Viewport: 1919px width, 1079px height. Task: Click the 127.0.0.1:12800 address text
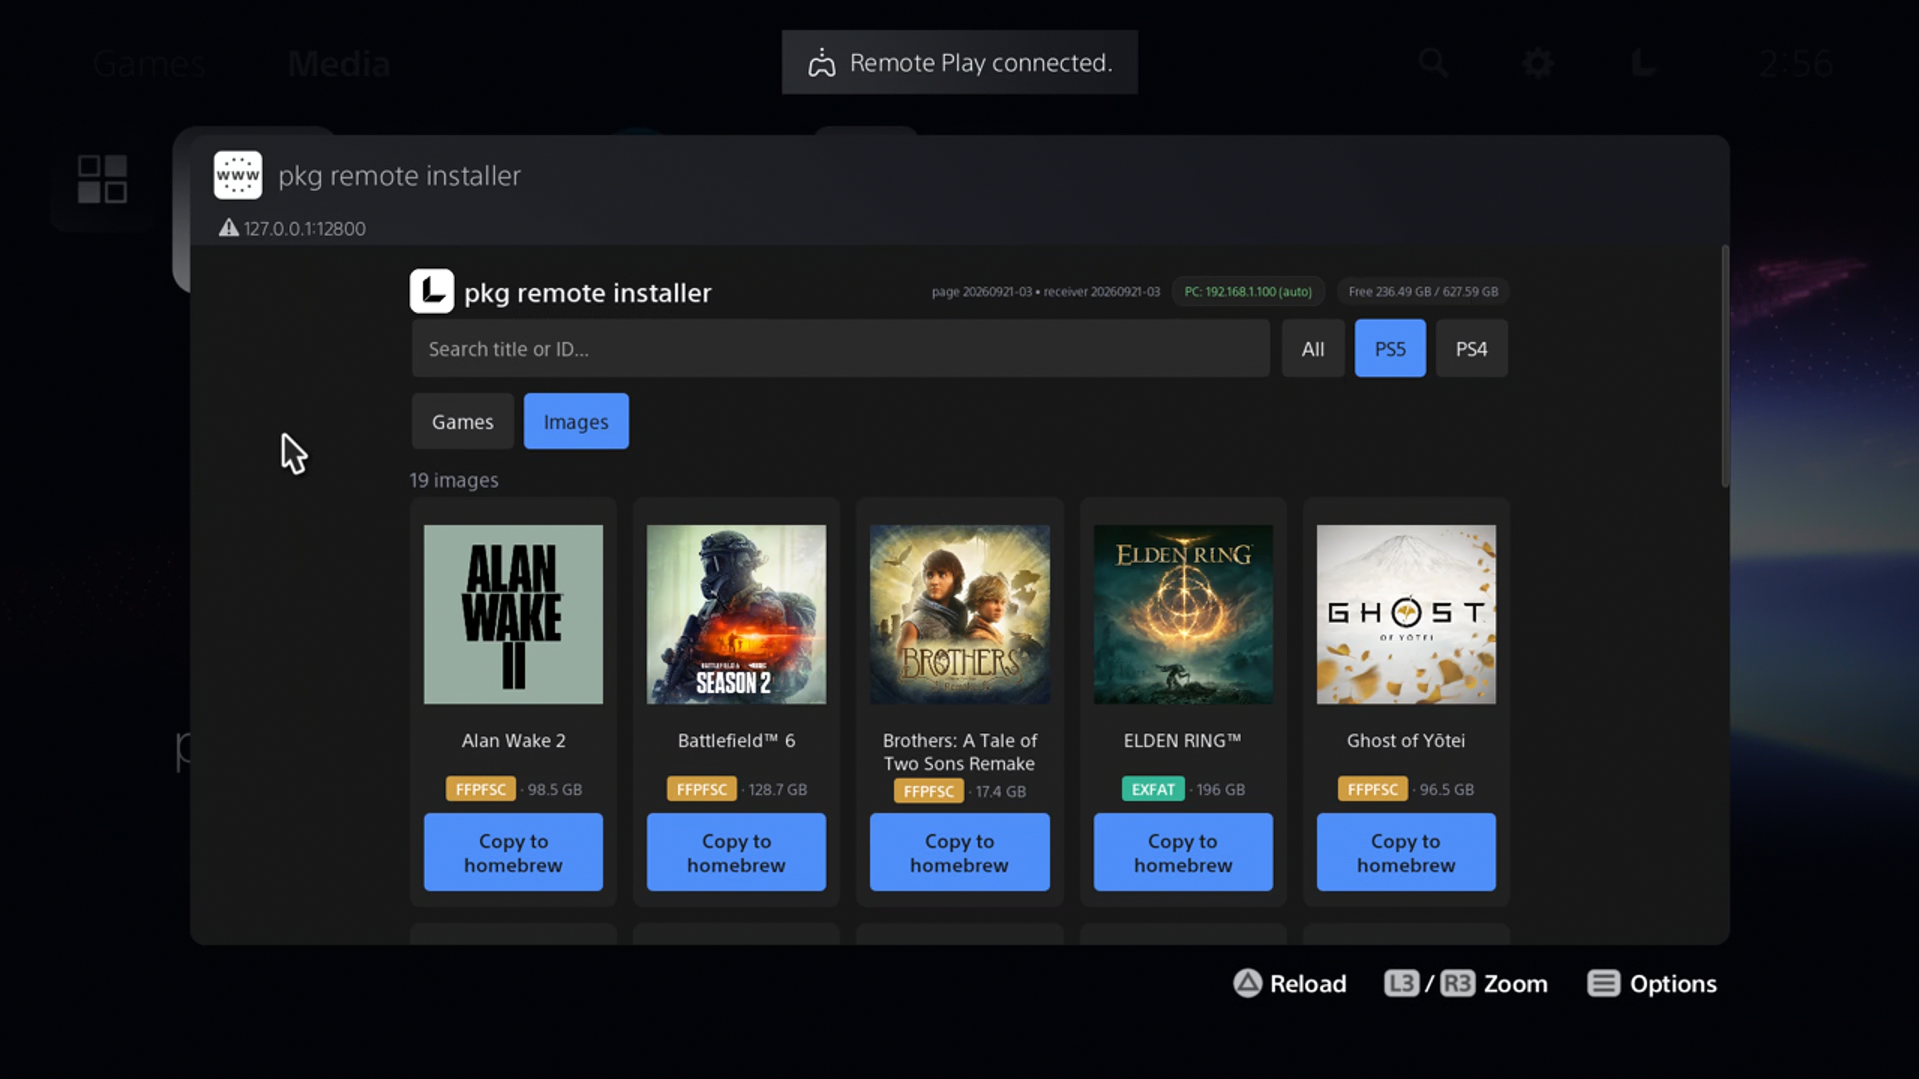305,229
